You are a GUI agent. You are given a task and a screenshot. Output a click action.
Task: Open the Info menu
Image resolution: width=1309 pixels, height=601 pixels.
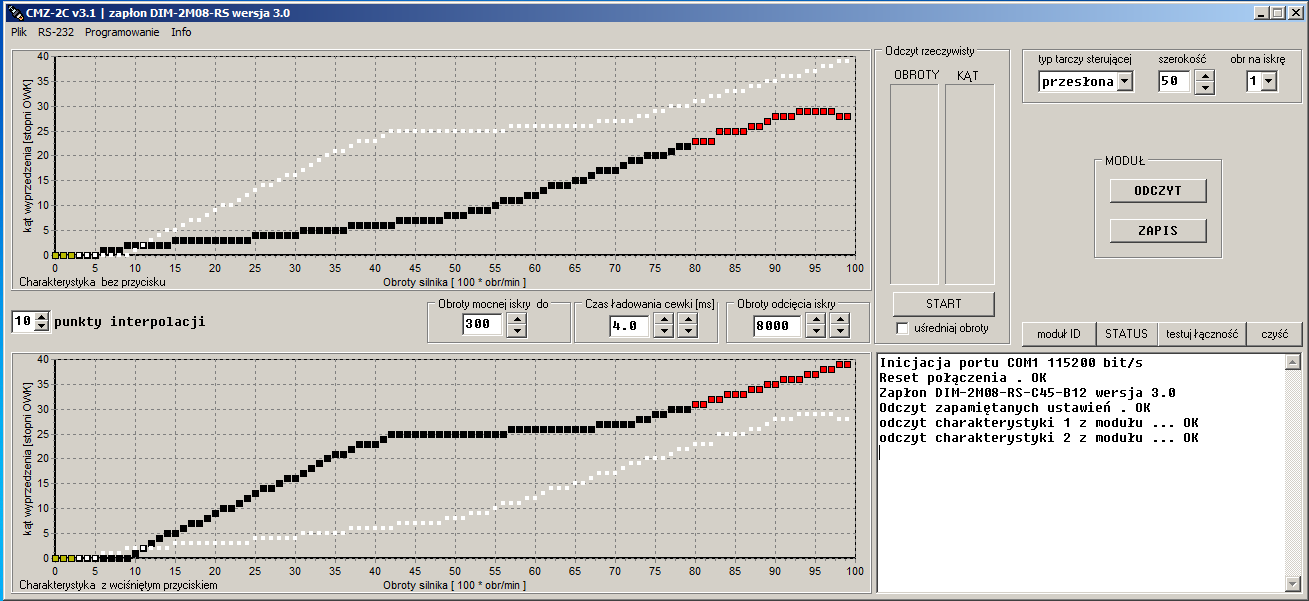[x=181, y=32]
